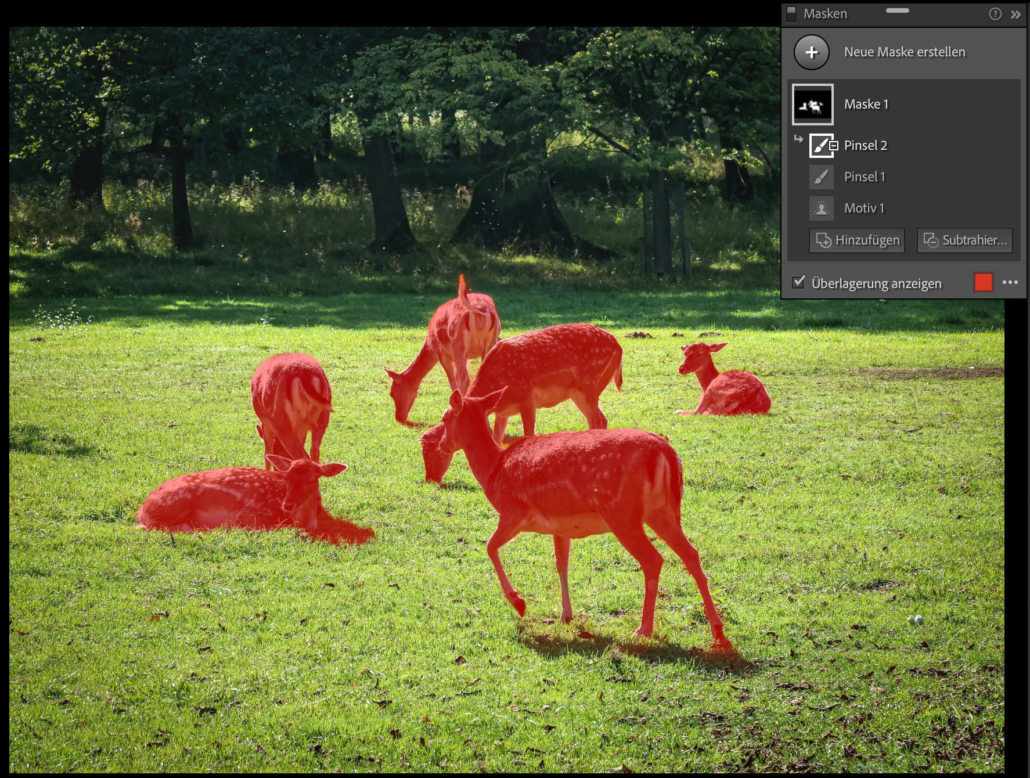Select the Pinsel 1 label
Image resolution: width=1030 pixels, height=778 pixels.
pyautogui.click(x=864, y=177)
